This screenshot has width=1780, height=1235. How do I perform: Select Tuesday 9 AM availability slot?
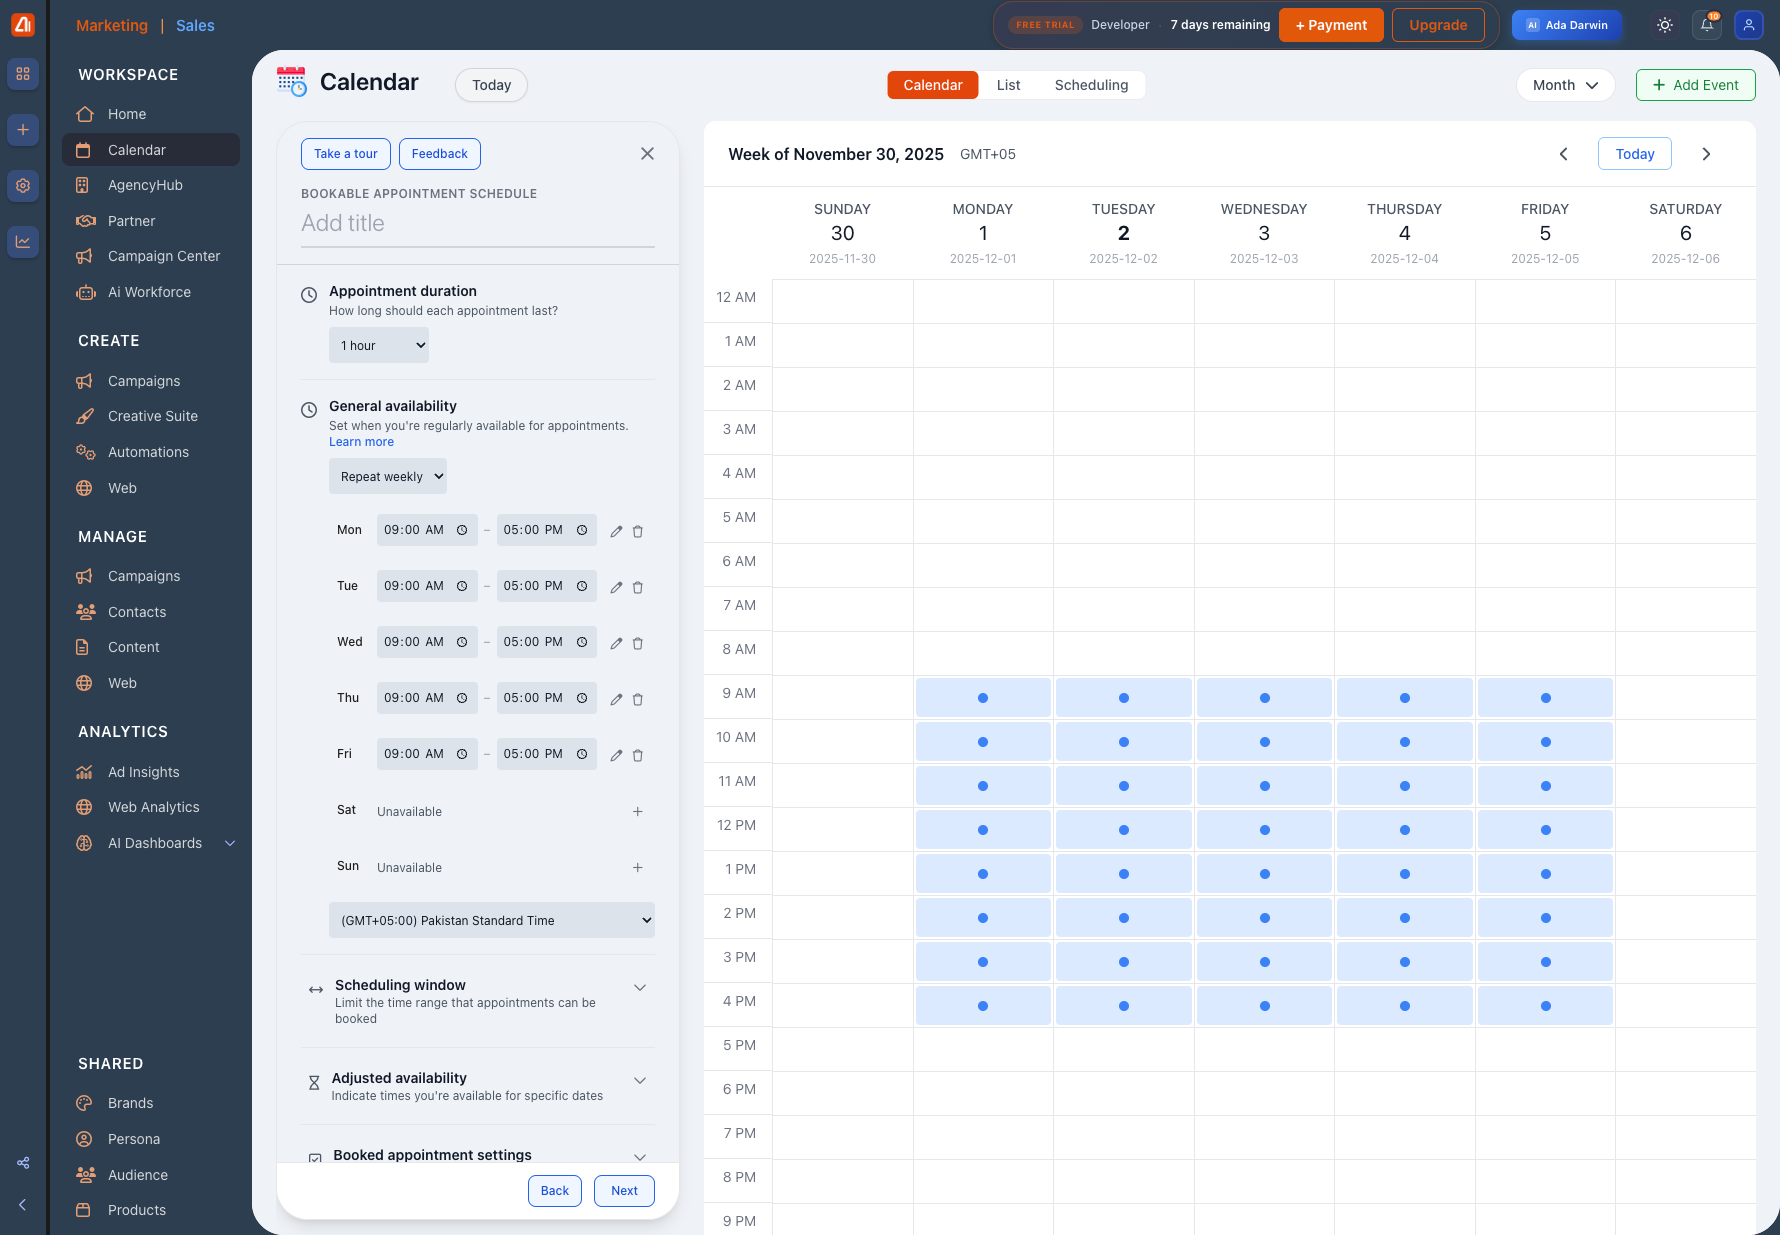click(1123, 697)
